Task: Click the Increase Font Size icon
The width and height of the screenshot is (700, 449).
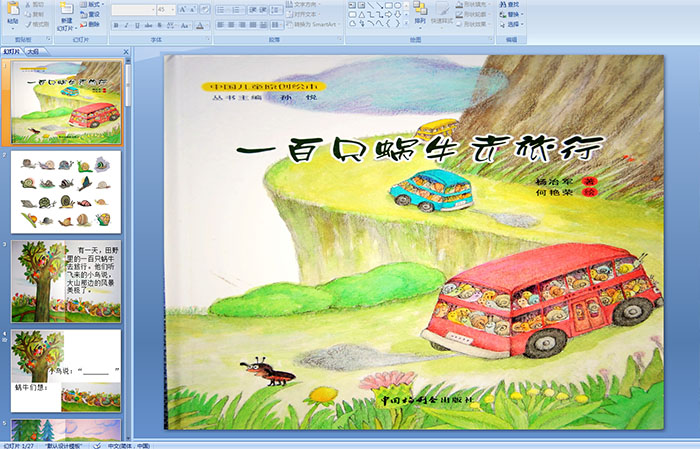Action: click(183, 9)
